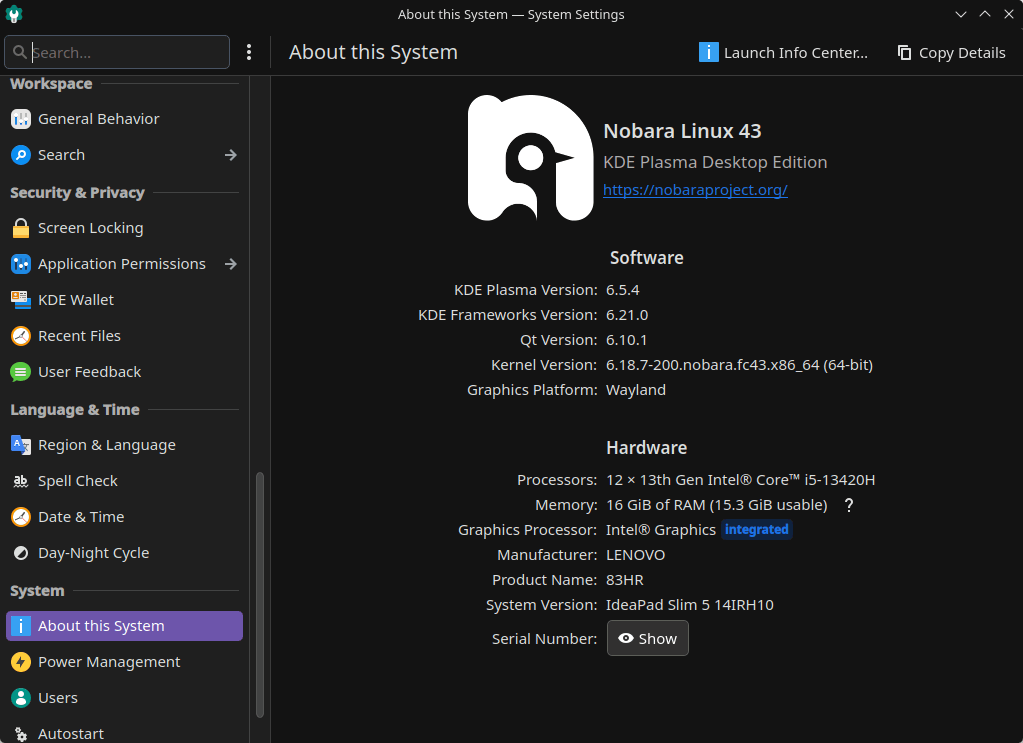Click the KDE Wallet icon
This screenshot has height=743, width=1023.
point(21,300)
